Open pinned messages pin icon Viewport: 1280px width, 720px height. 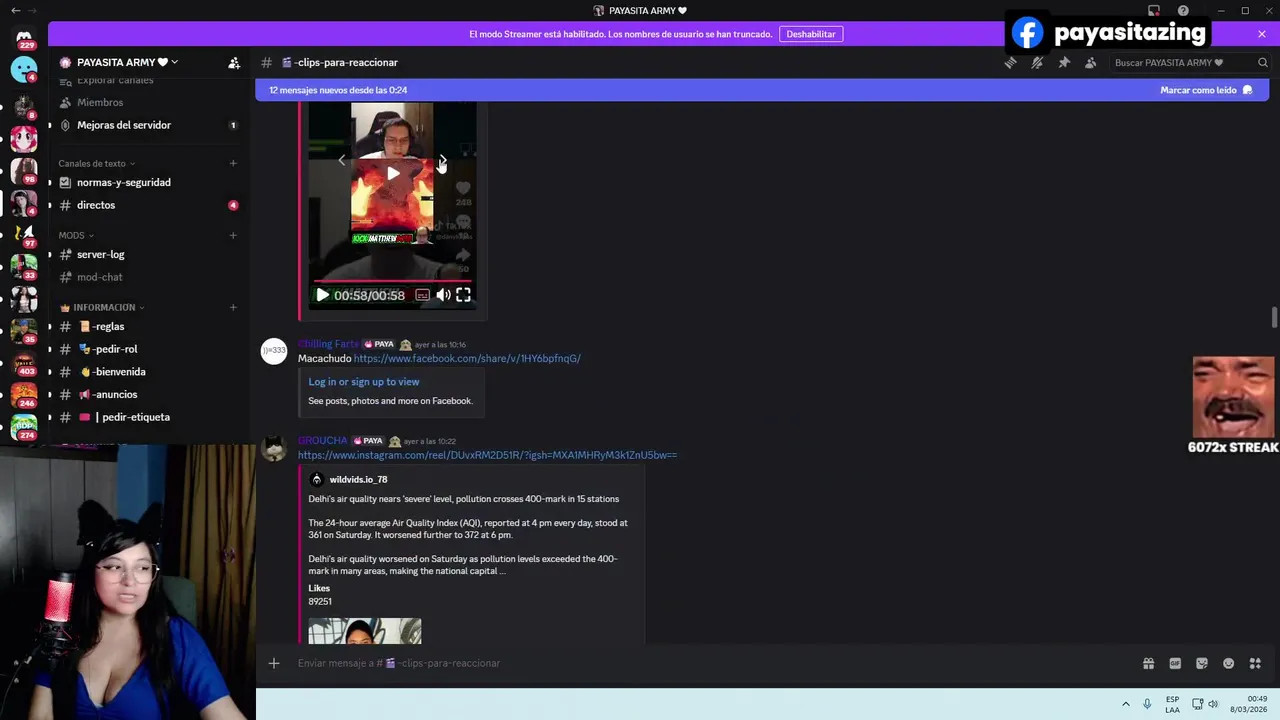1064,62
